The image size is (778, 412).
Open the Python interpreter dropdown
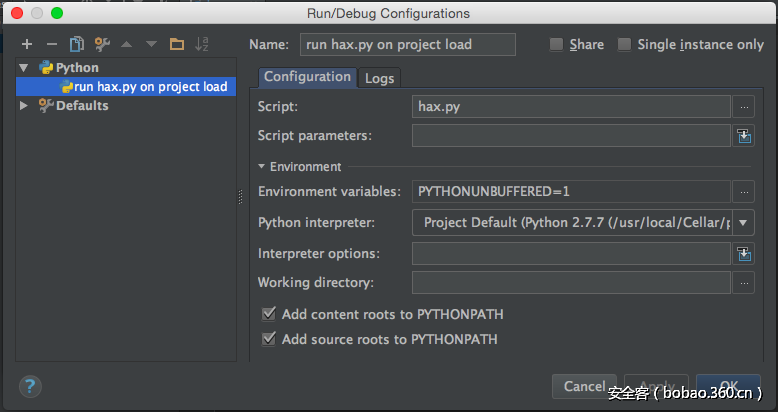(744, 222)
